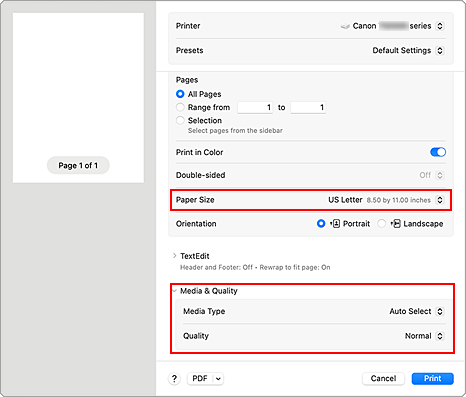Open the Printer selection dropdown
Image resolution: width=466 pixels, height=397 pixels.
point(440,26)
